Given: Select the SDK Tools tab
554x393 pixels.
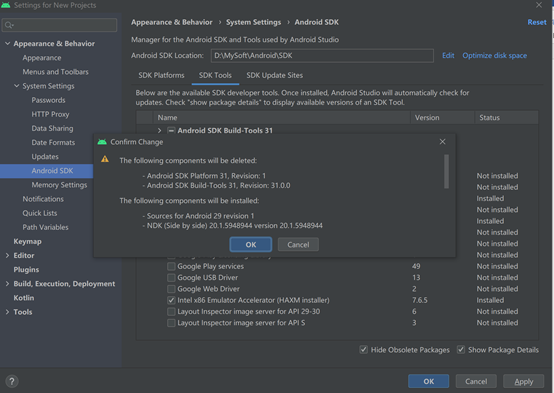Looking at the screenshot, I should point(215,75).
